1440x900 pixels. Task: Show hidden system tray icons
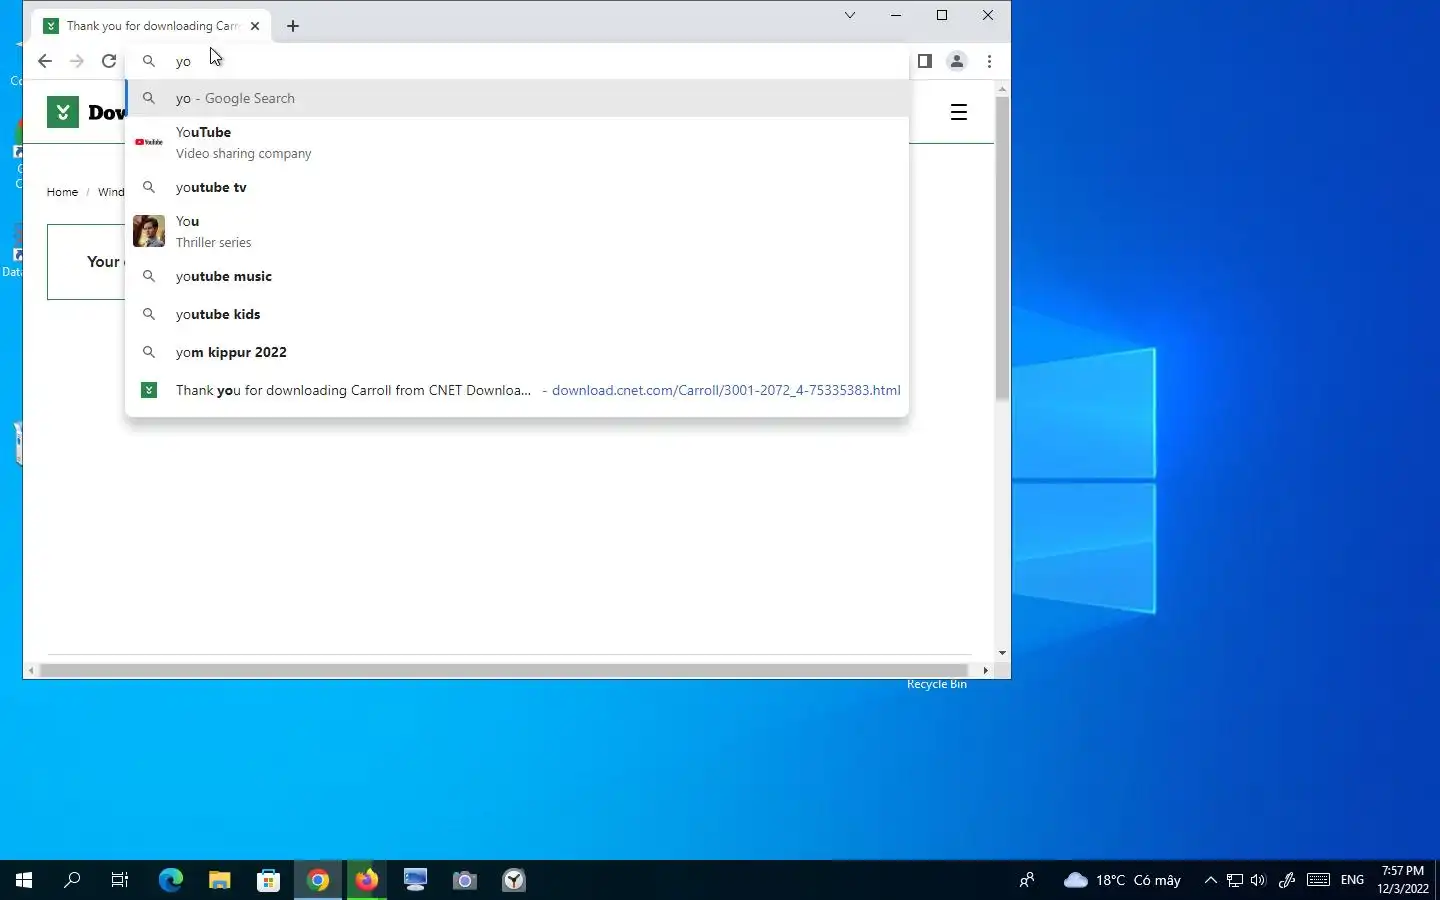(1211, 880)
